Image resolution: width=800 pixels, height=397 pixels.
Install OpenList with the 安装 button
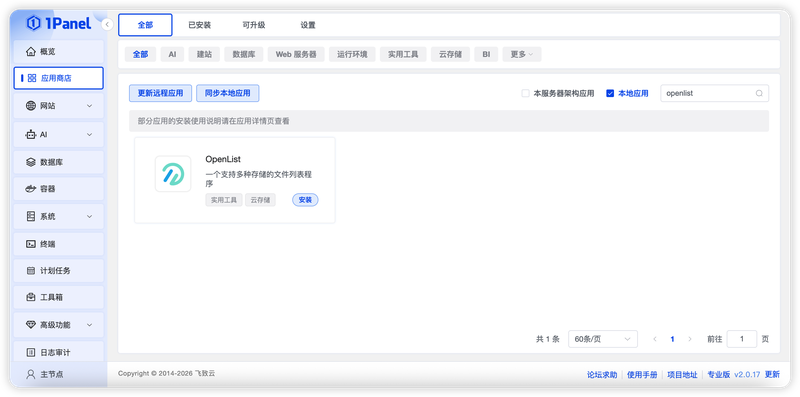pos(305,200)
